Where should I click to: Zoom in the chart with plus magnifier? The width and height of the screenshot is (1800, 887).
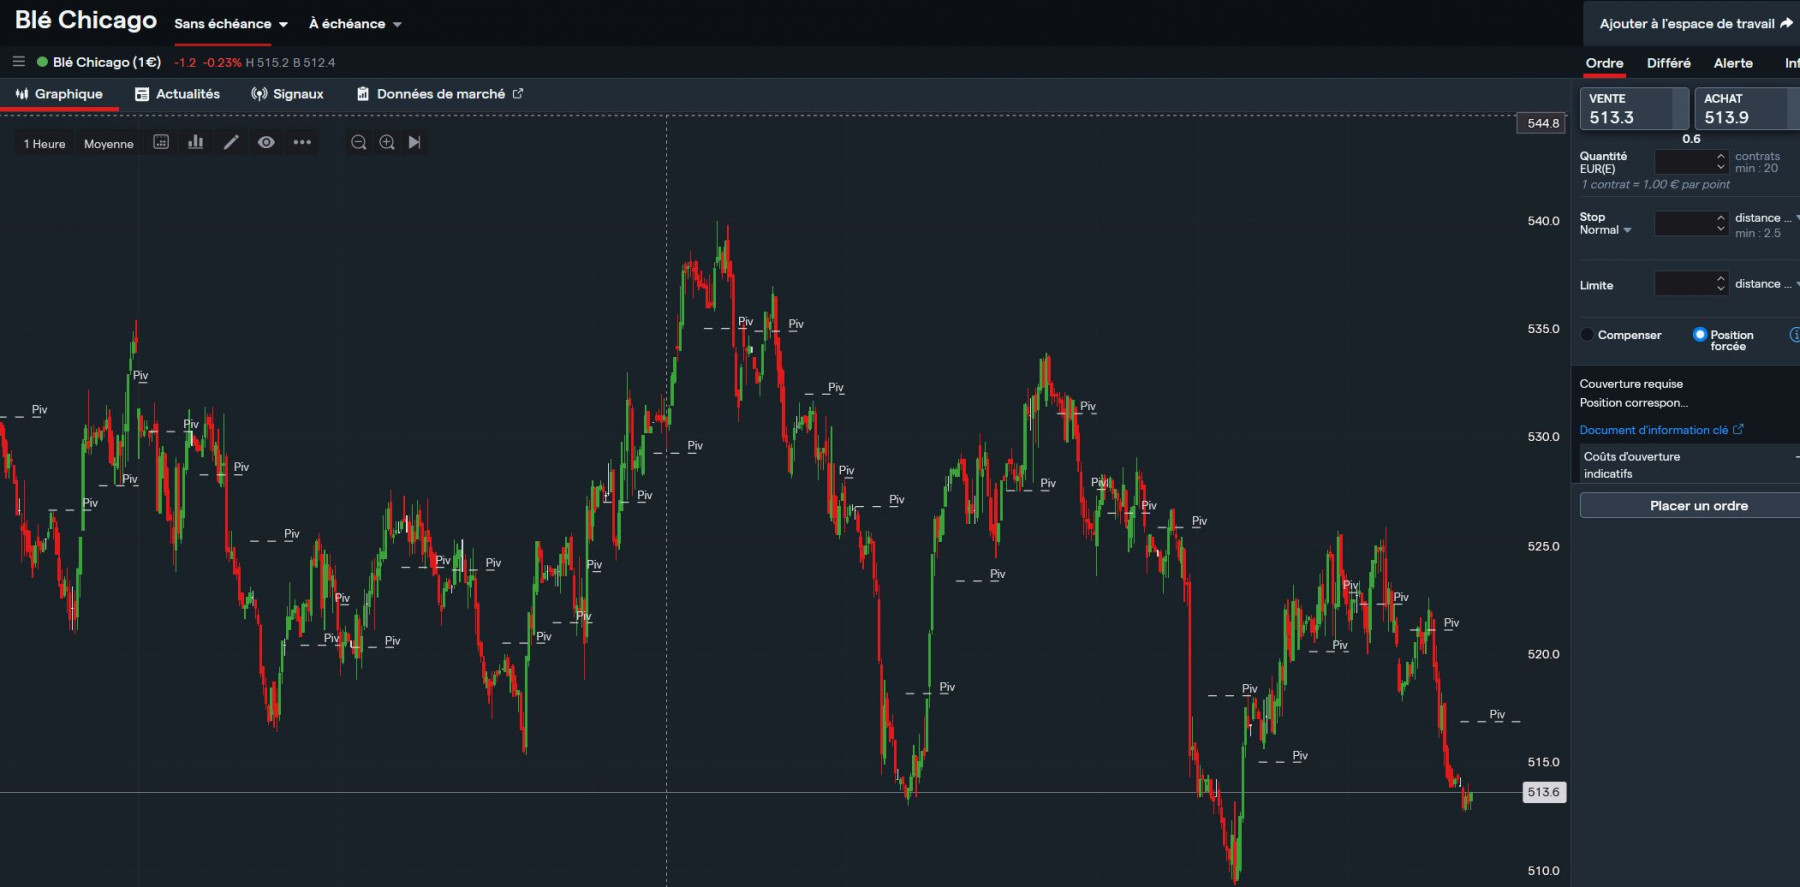387,142
